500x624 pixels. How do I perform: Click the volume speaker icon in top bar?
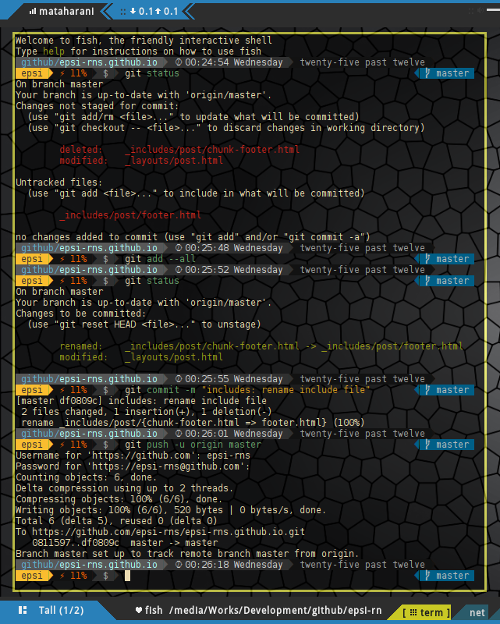[480, 11]
